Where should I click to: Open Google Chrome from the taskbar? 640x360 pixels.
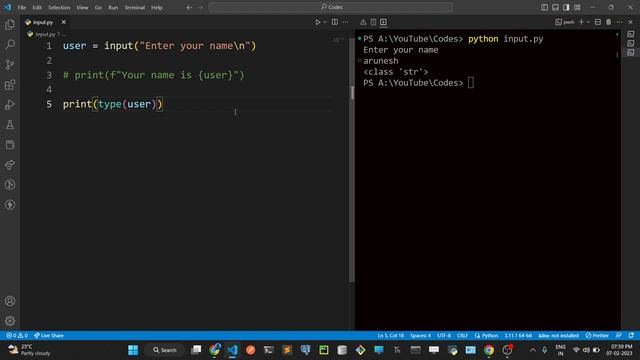pos(489,350)
